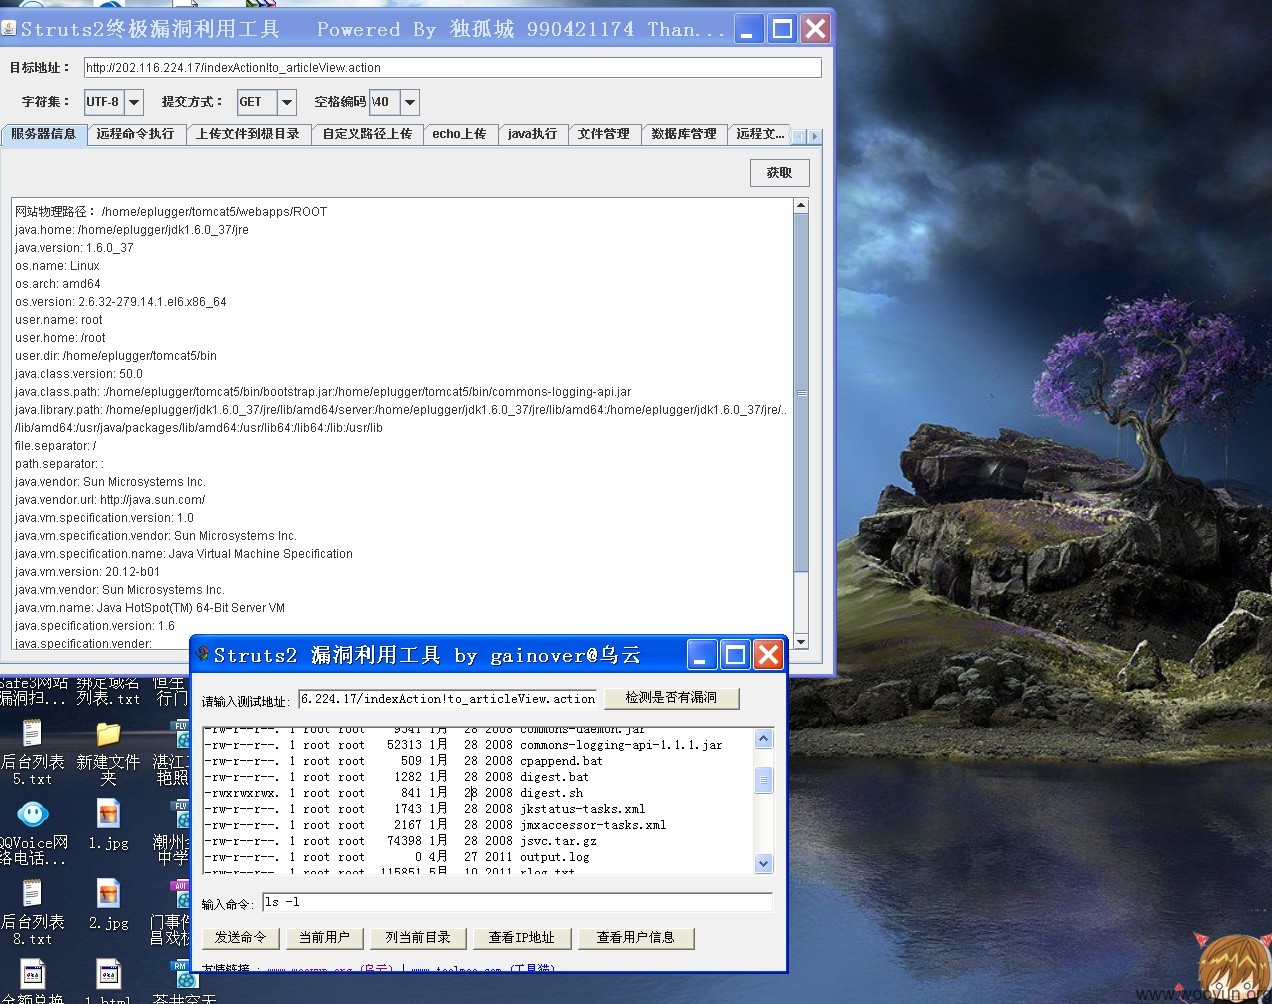Click the java.version: 1.6.0_37 line
1272x1004 pixels.
tap(74, 248)
